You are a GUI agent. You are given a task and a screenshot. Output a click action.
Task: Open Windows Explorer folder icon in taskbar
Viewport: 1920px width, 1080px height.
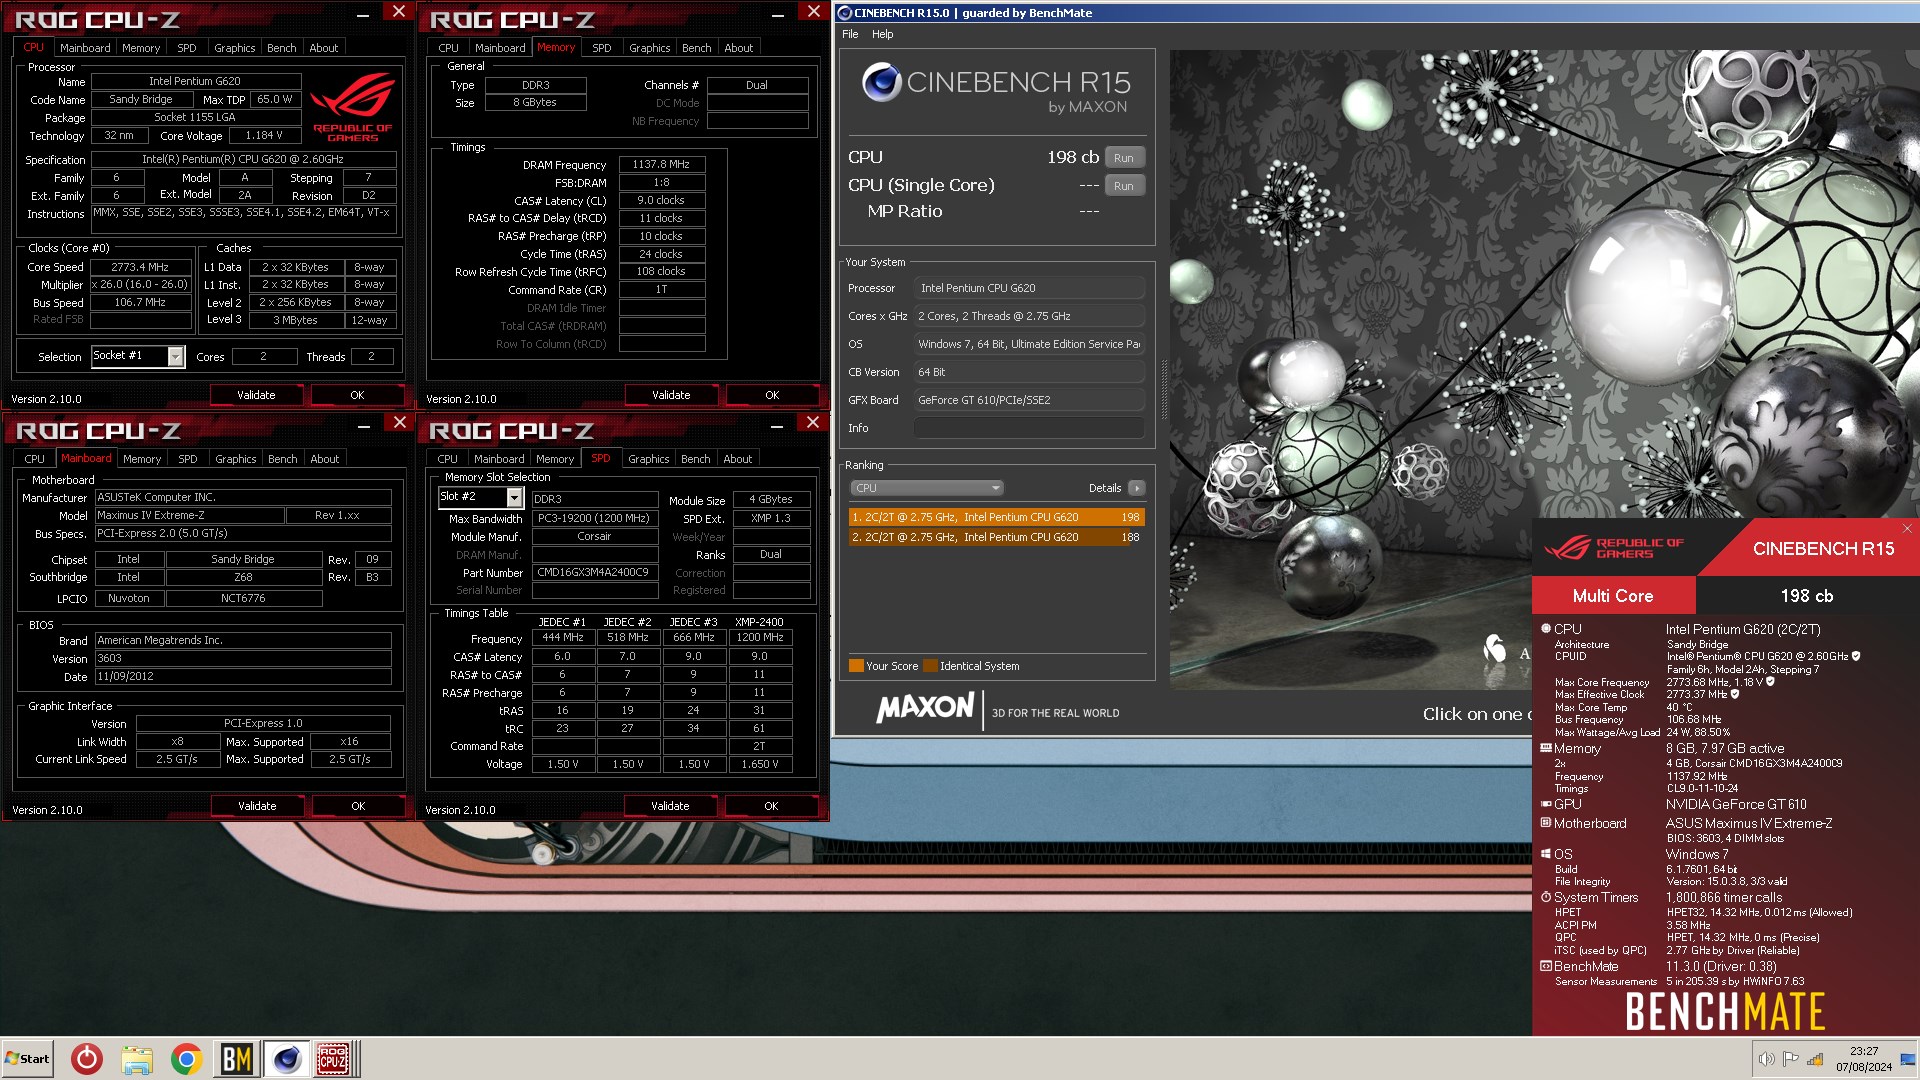pos(137,1059)
